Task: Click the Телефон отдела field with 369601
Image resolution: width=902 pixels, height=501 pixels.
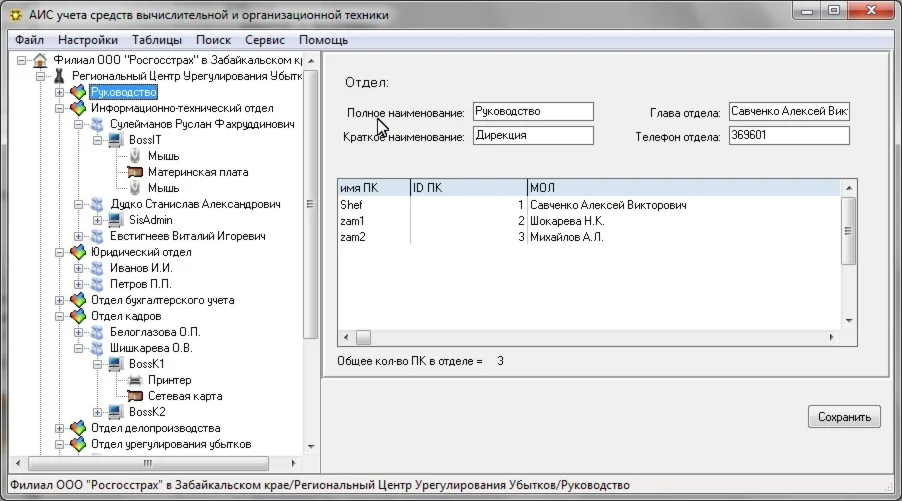Action: click(789, 135)
